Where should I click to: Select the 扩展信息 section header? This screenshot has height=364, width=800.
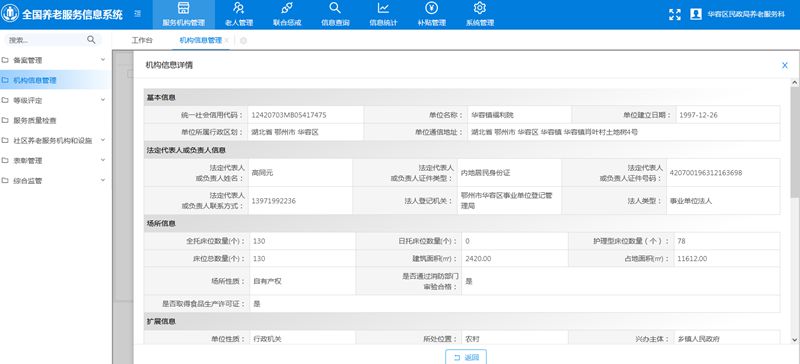(x=161, y=321)
